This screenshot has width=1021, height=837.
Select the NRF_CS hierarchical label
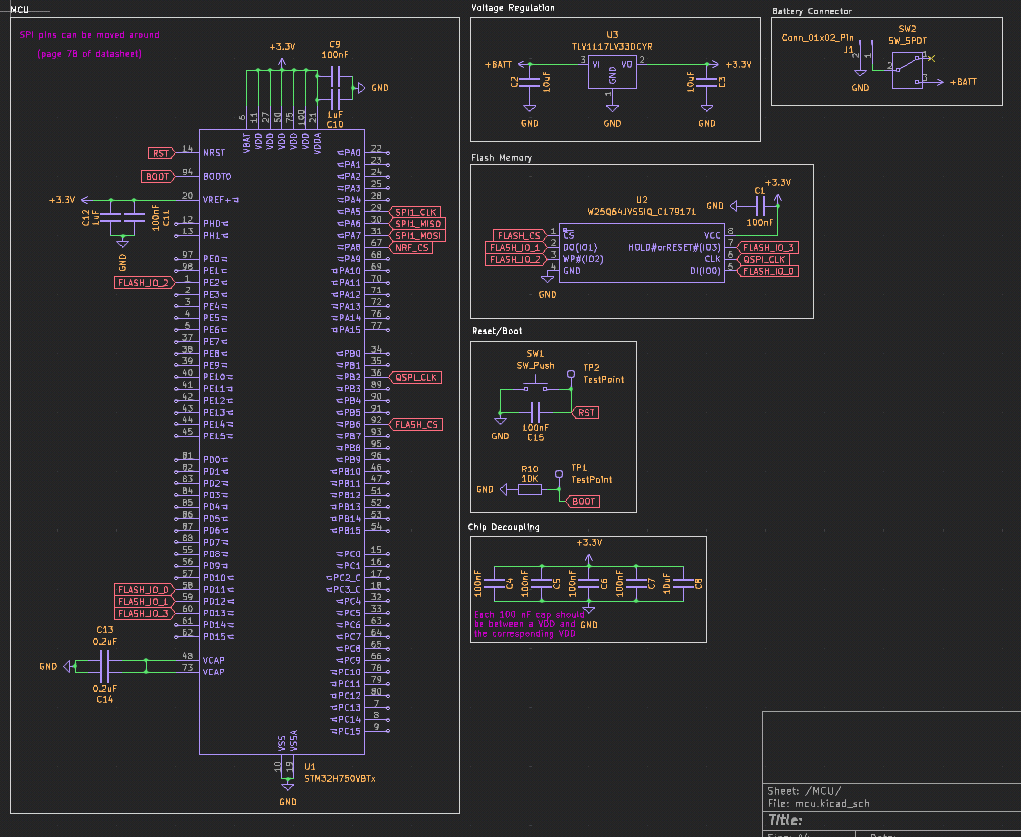click(413, 247)
